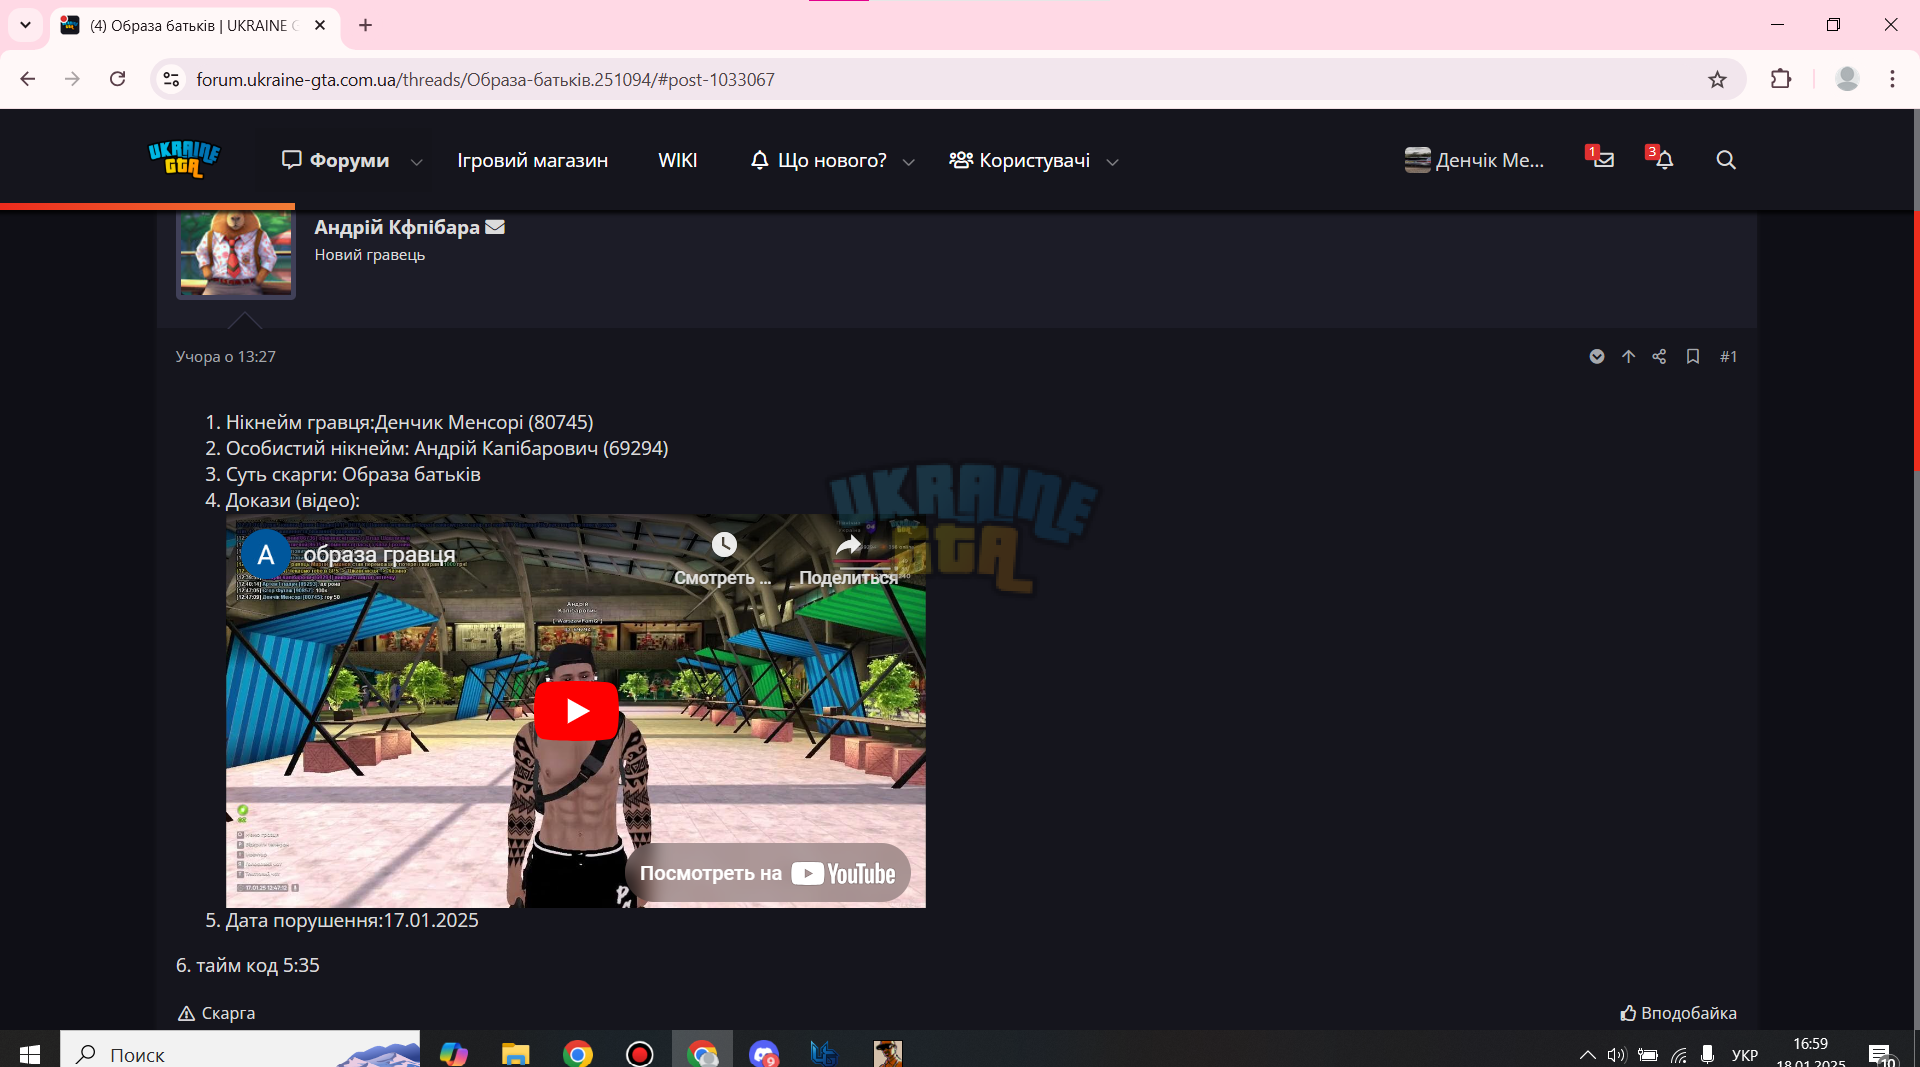Open the private messages inbox icon
Viewport: 1920px width, 1067px height.
pos(1603,159)
